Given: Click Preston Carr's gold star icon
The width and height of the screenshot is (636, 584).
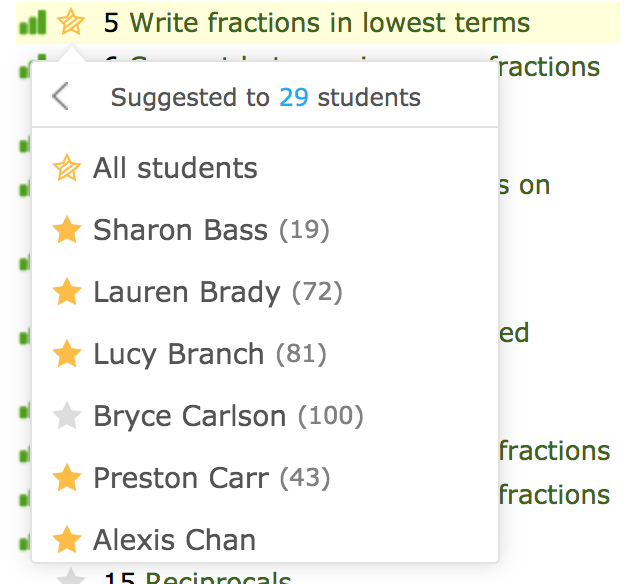Looking at the screenshot, I should pos(66,478).
